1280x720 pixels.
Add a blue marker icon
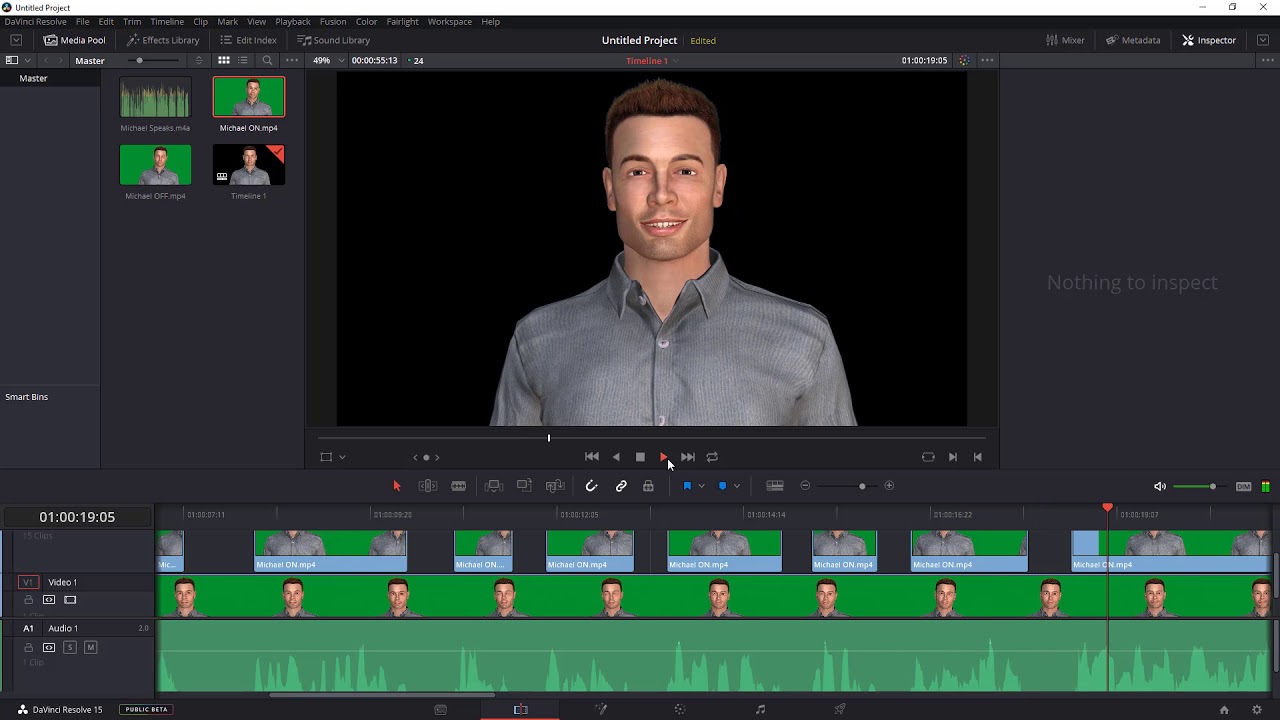(x=722, y=486)
